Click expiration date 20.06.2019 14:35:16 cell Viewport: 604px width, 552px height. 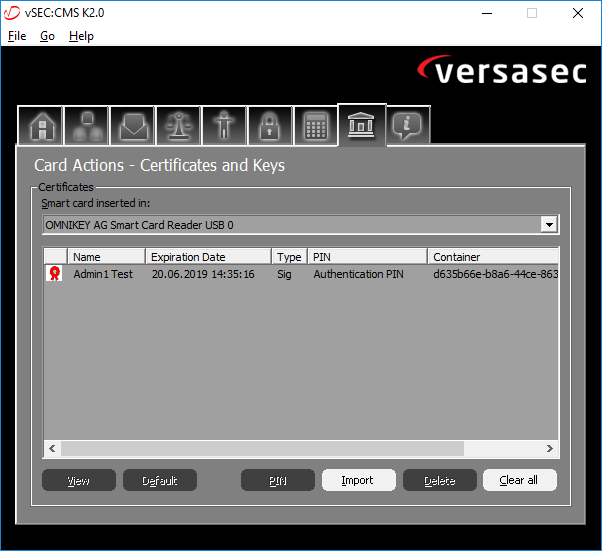(203, 274)
